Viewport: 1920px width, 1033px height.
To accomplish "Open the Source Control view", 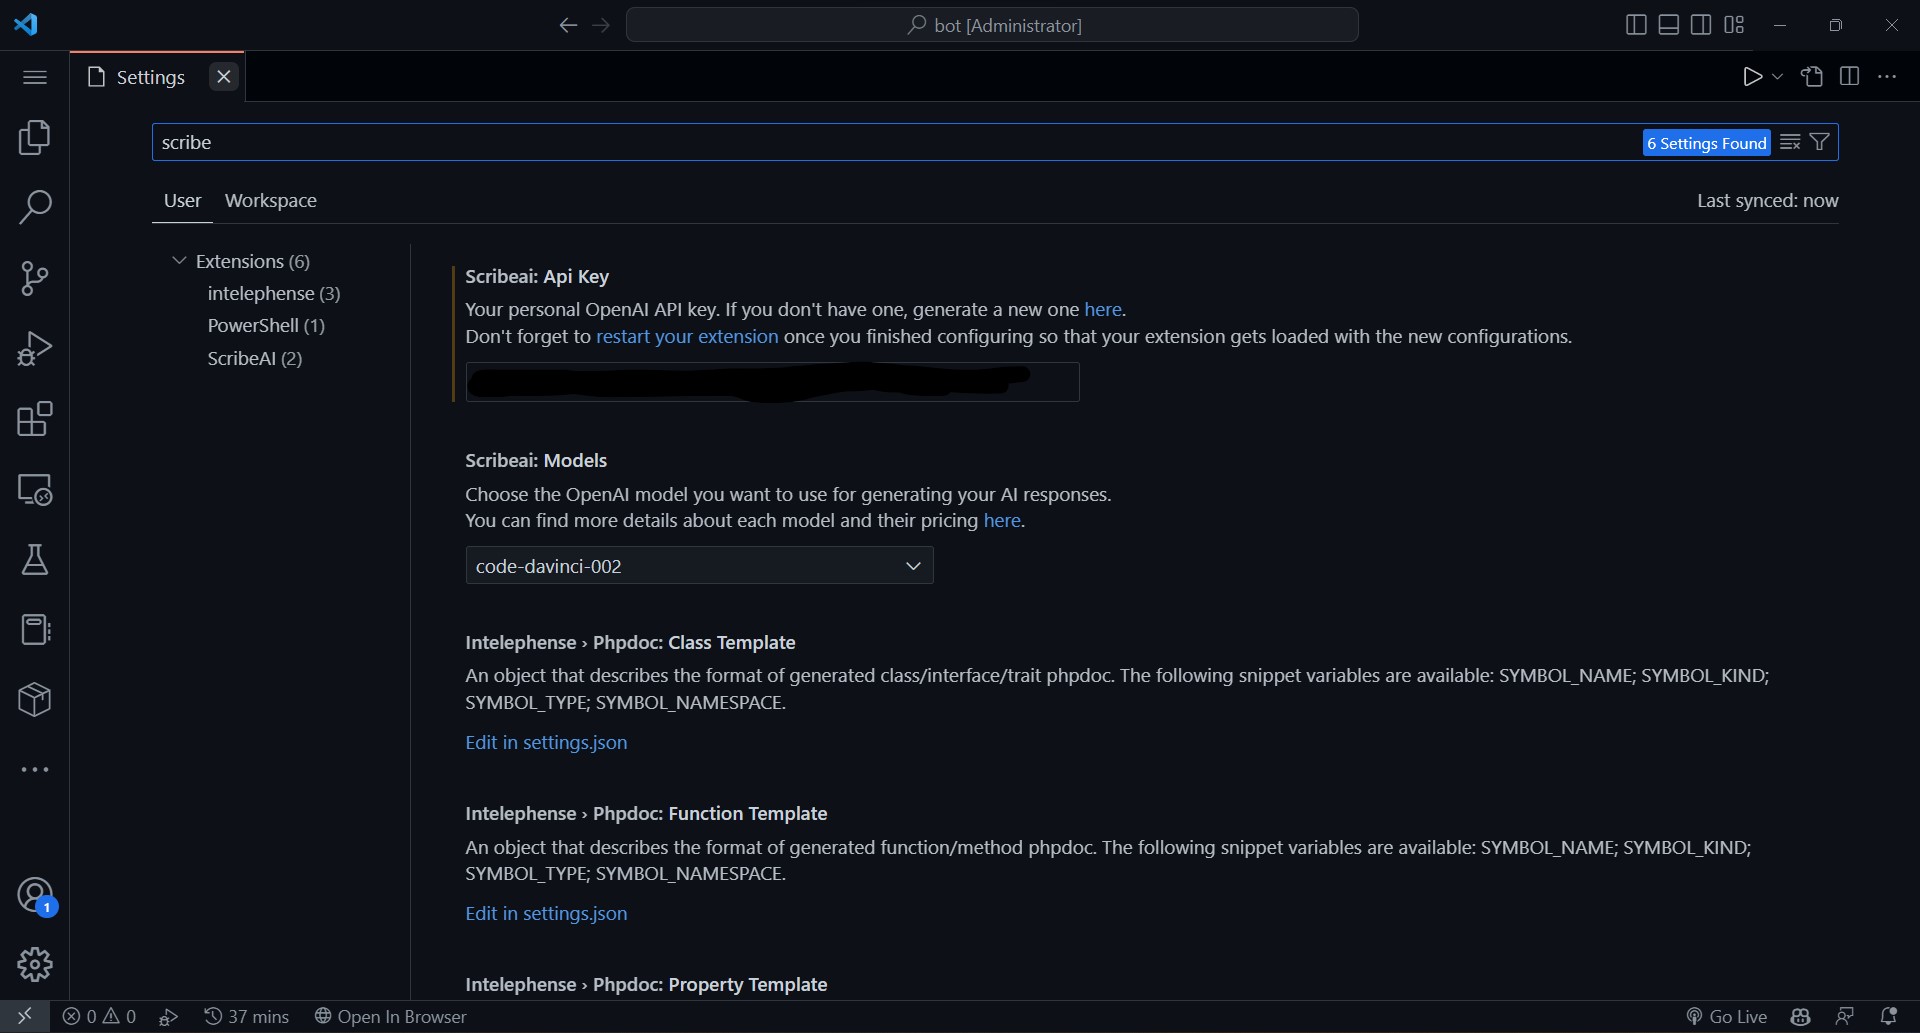I will point(35,278).
